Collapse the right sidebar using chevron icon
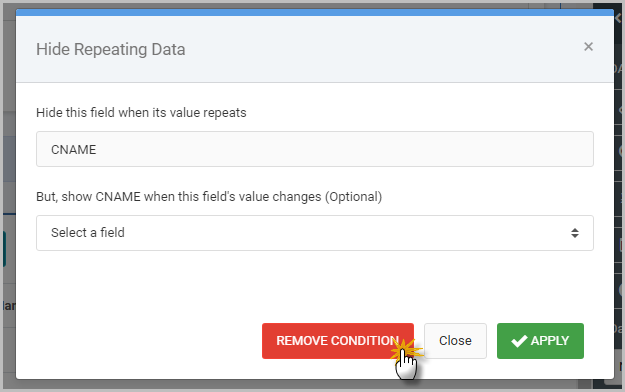Image resolution: width=625 pixels, height=392 pixels. (619, 18)
